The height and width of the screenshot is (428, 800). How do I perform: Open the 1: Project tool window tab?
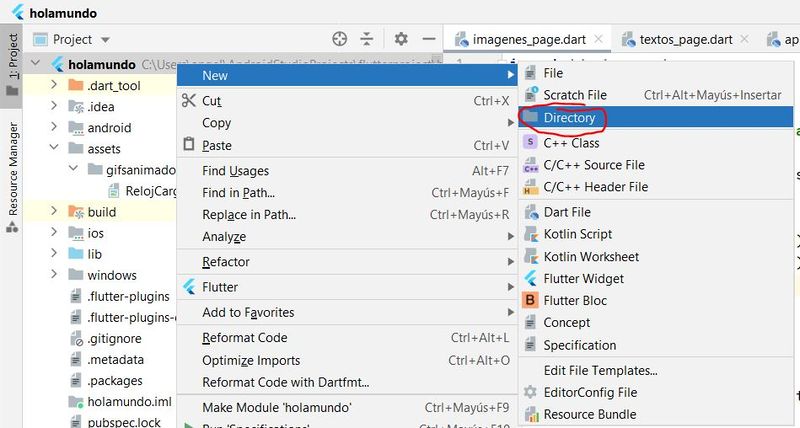12,65
